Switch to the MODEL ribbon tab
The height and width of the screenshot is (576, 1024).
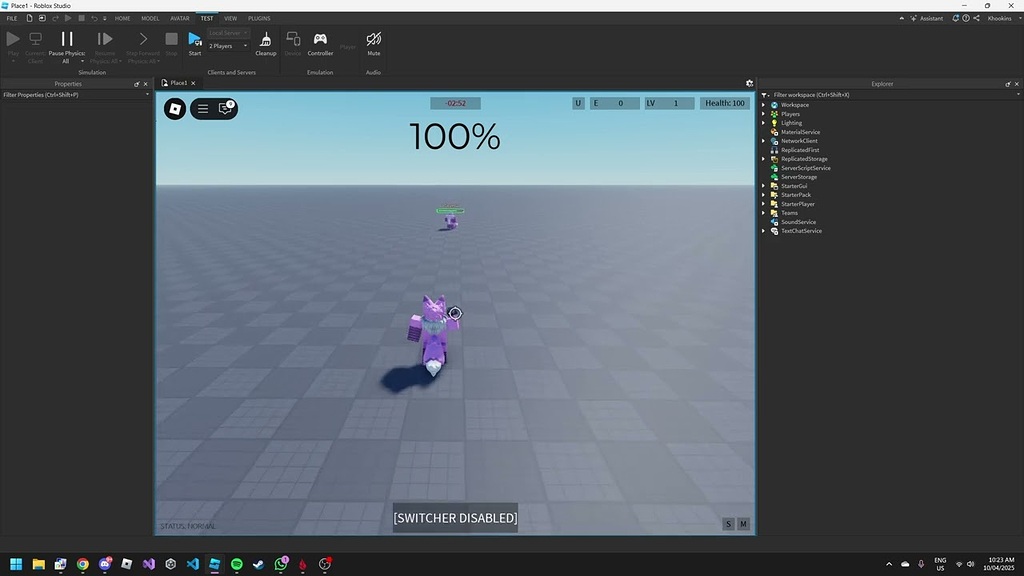coord(149,17)
